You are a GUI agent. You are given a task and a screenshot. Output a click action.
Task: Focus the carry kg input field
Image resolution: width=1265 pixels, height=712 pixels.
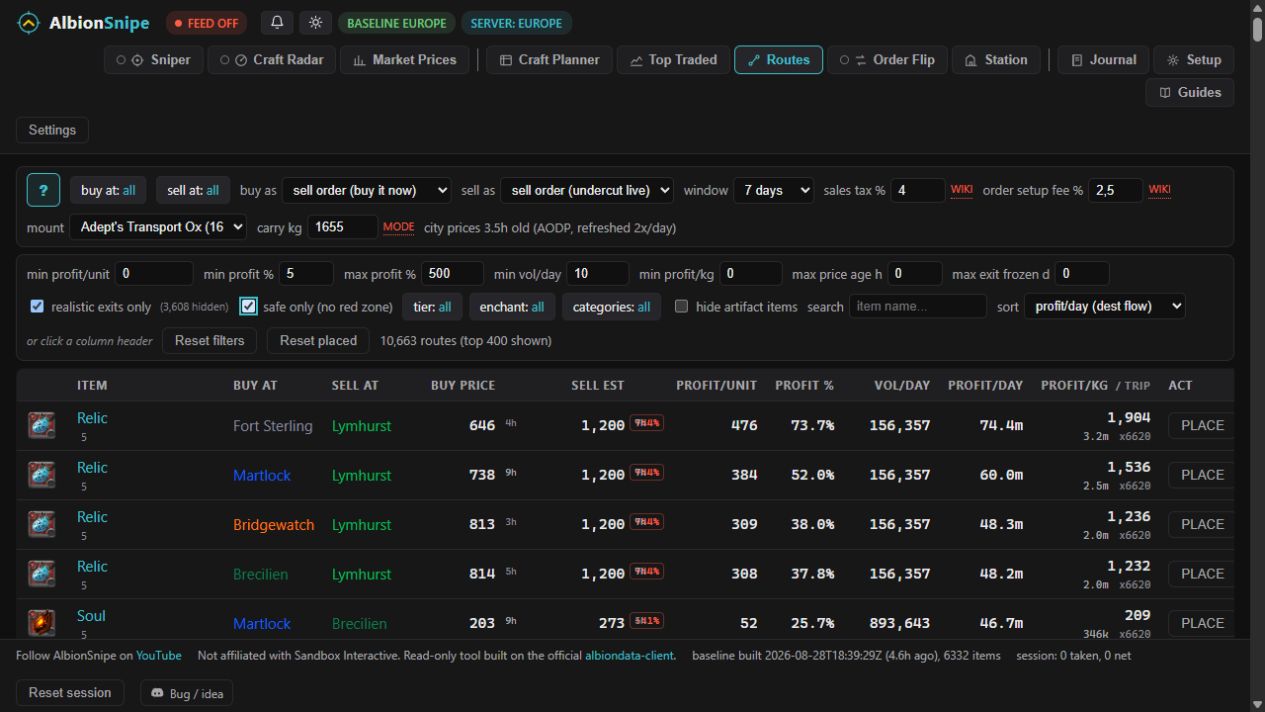(343, 227)
